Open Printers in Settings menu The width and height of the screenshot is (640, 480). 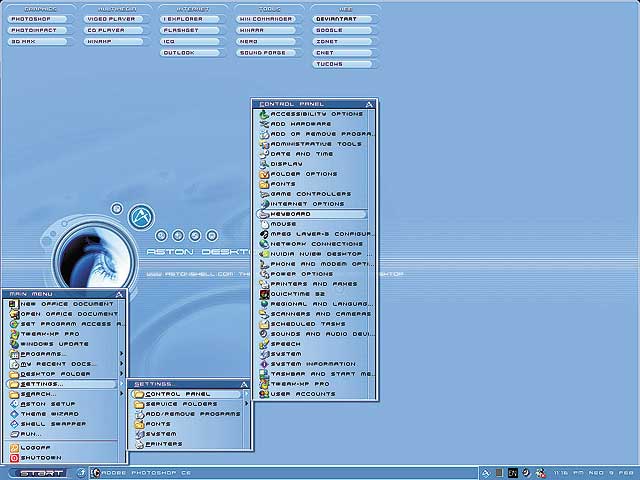click(188, 444)
